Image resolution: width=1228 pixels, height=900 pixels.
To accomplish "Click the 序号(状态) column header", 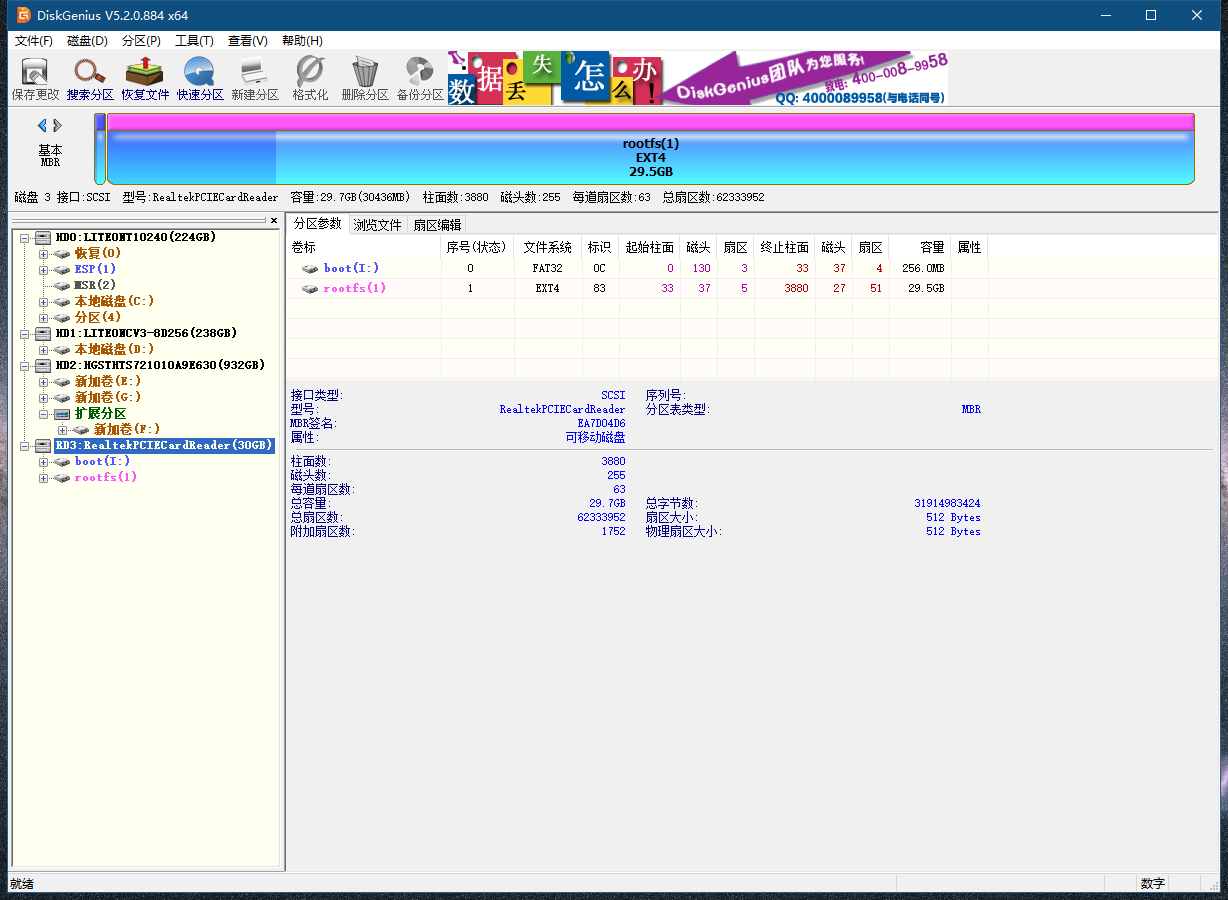I will (x=476, y=247).
